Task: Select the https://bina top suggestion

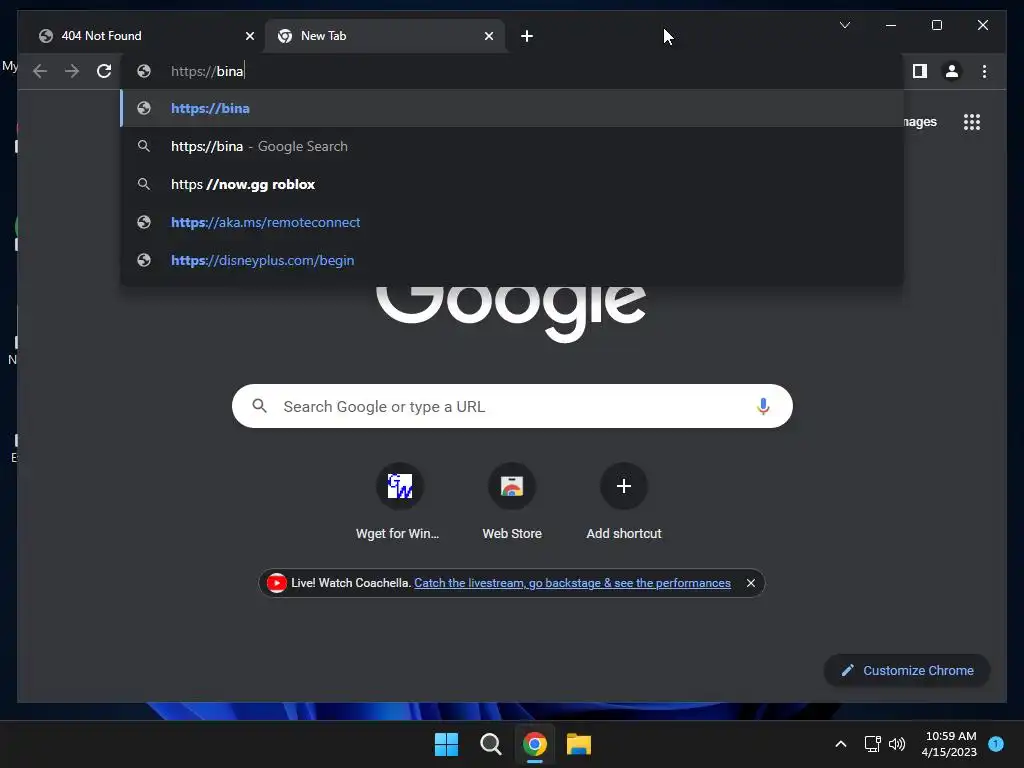Action: (x=512, y=108)
